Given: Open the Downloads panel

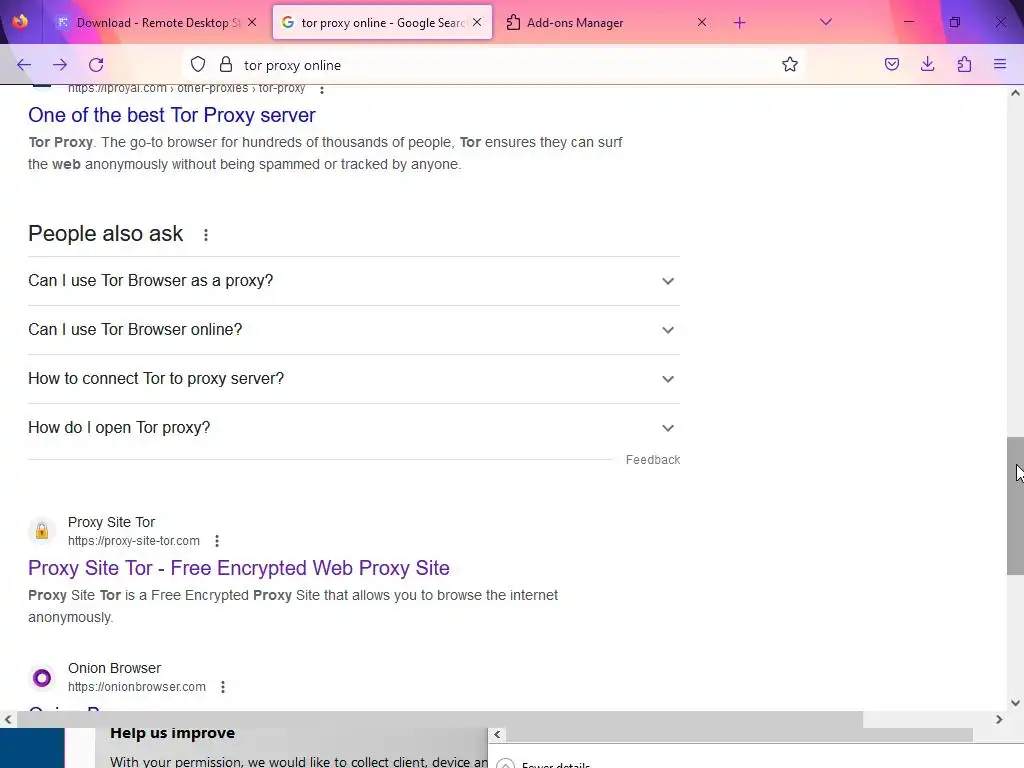Looking at the screenshot, I should (x=927, y=64).
